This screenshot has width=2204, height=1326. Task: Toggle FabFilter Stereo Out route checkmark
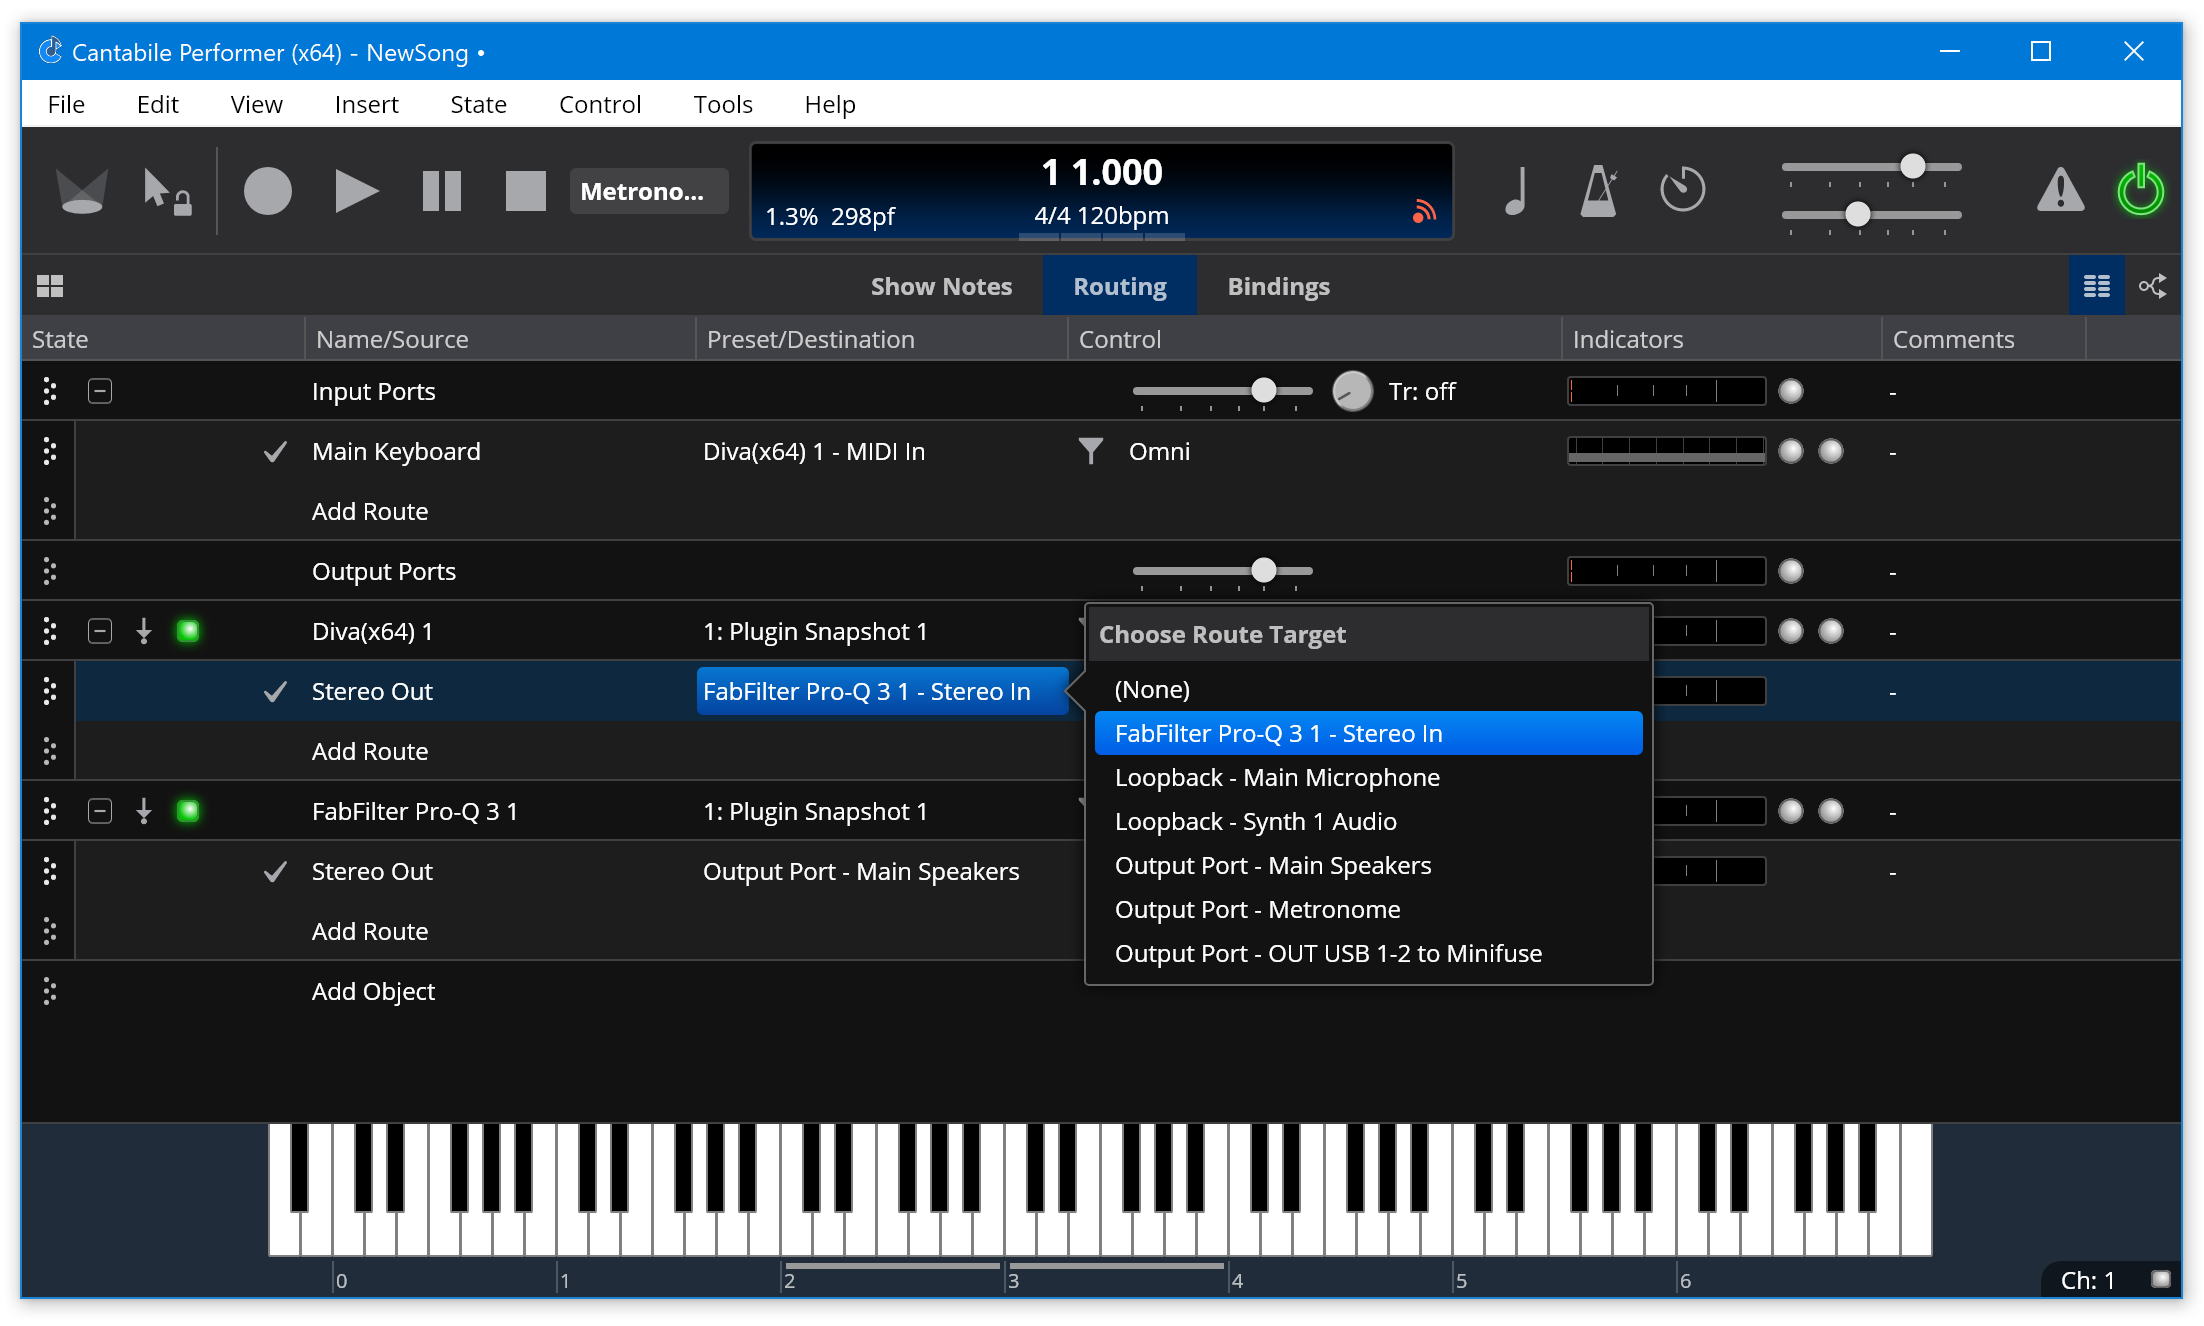click(x=275, y=872)
